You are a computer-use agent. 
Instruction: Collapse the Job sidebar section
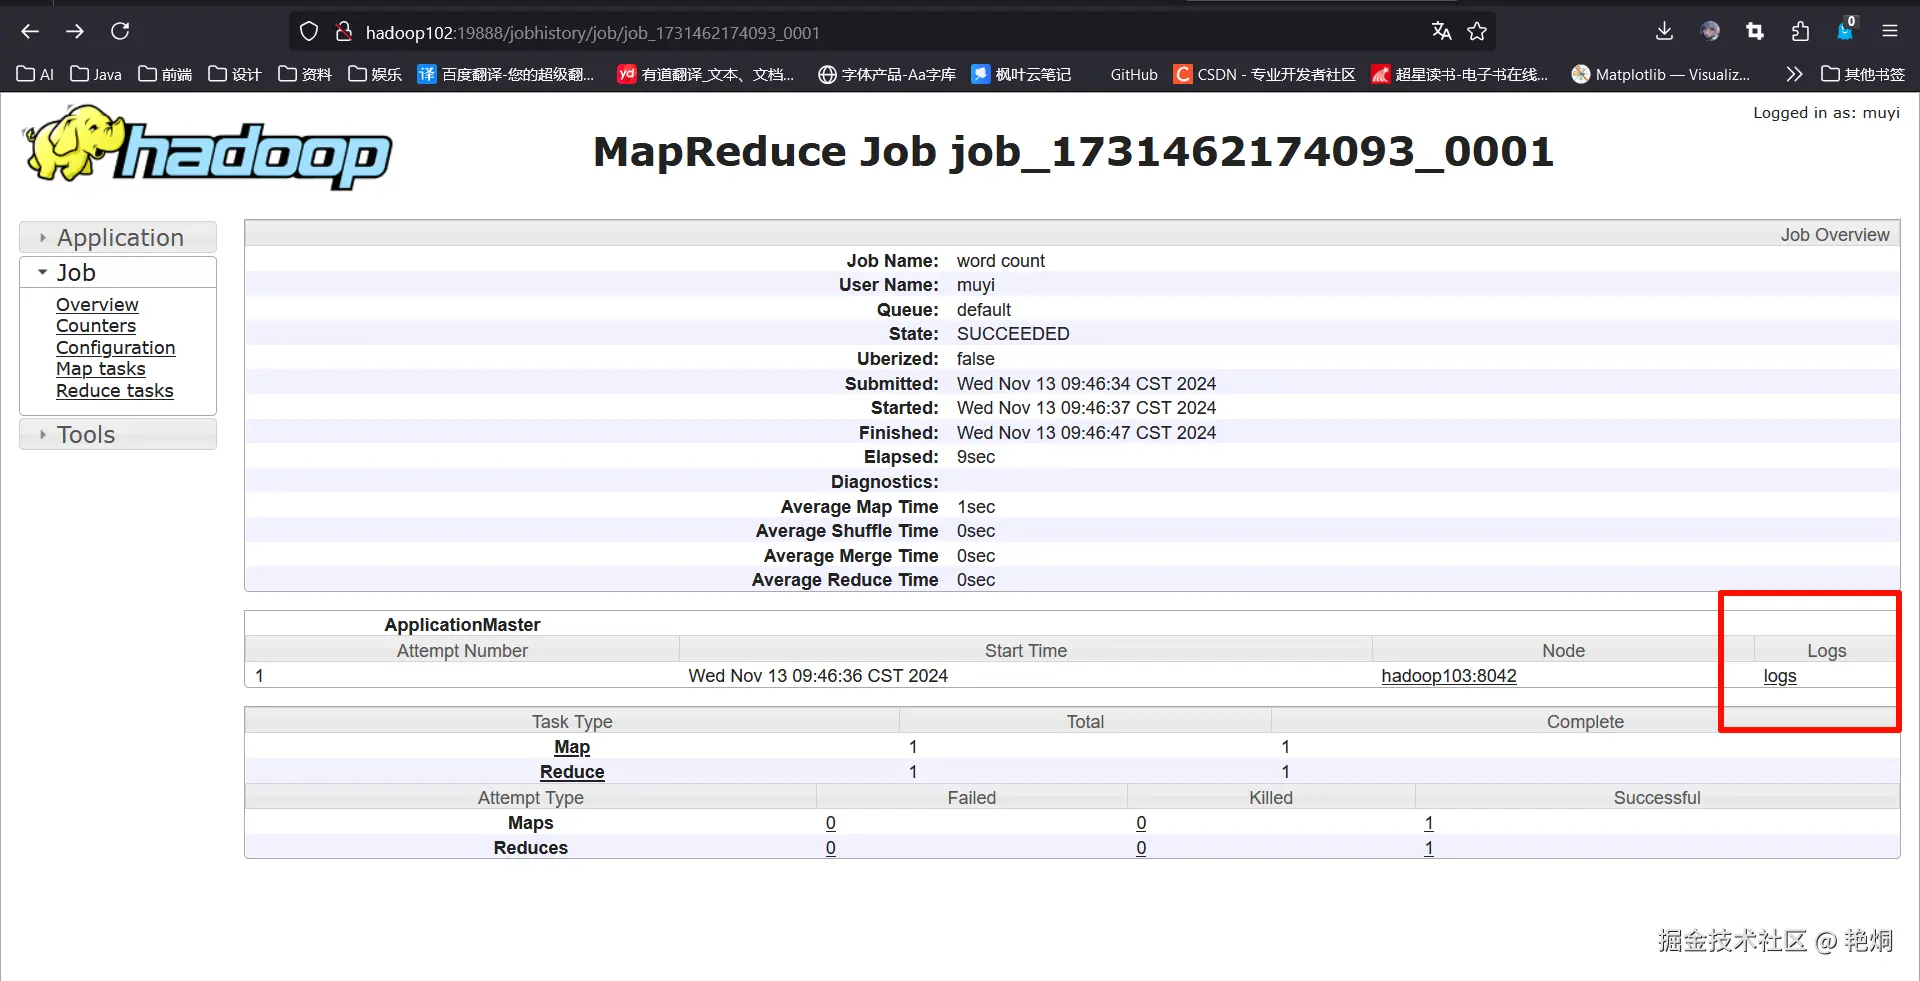pos(76,273)
